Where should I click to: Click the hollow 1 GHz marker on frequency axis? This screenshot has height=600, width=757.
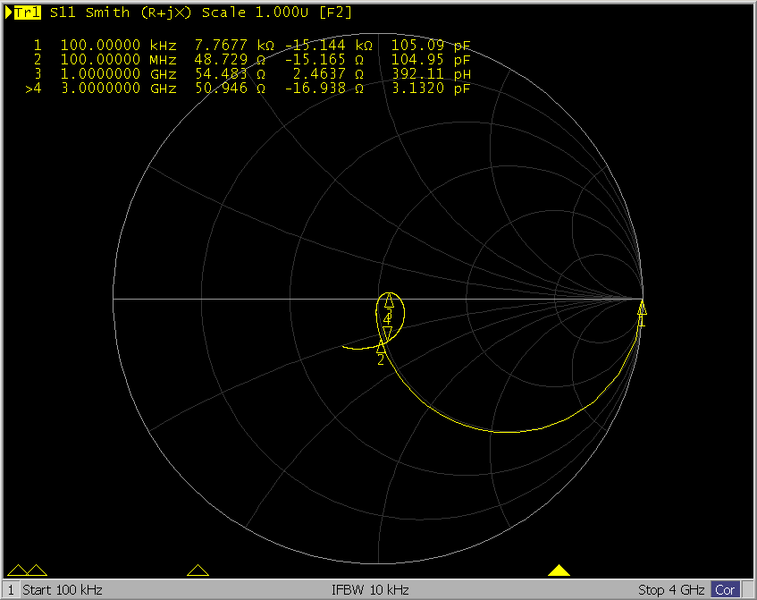(198, 570)
